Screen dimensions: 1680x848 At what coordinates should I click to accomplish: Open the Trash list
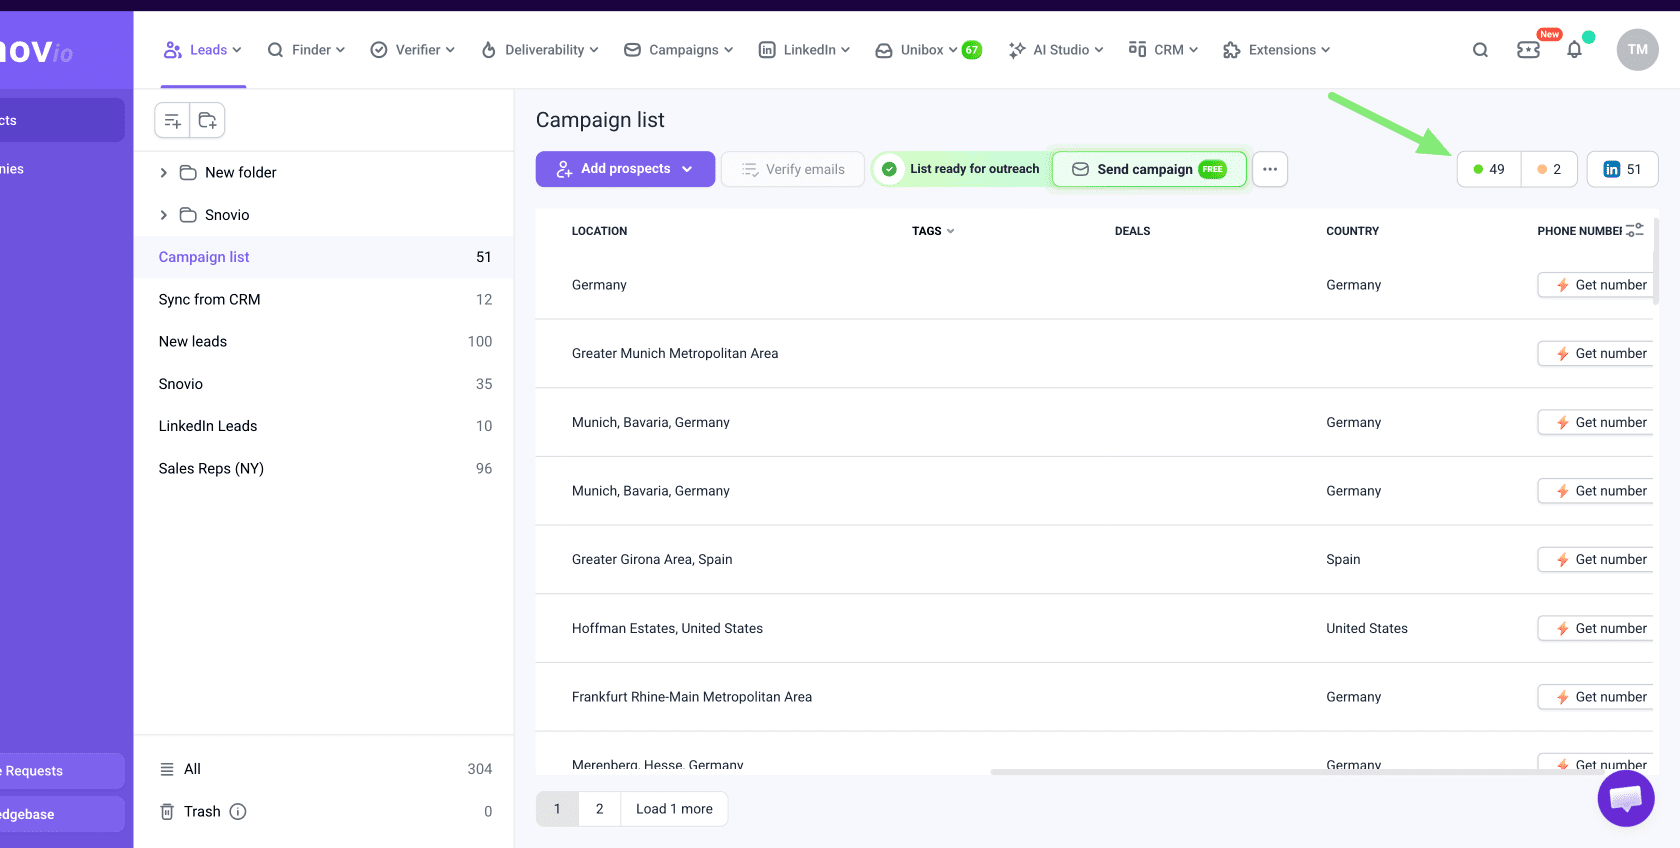(324, 812)
